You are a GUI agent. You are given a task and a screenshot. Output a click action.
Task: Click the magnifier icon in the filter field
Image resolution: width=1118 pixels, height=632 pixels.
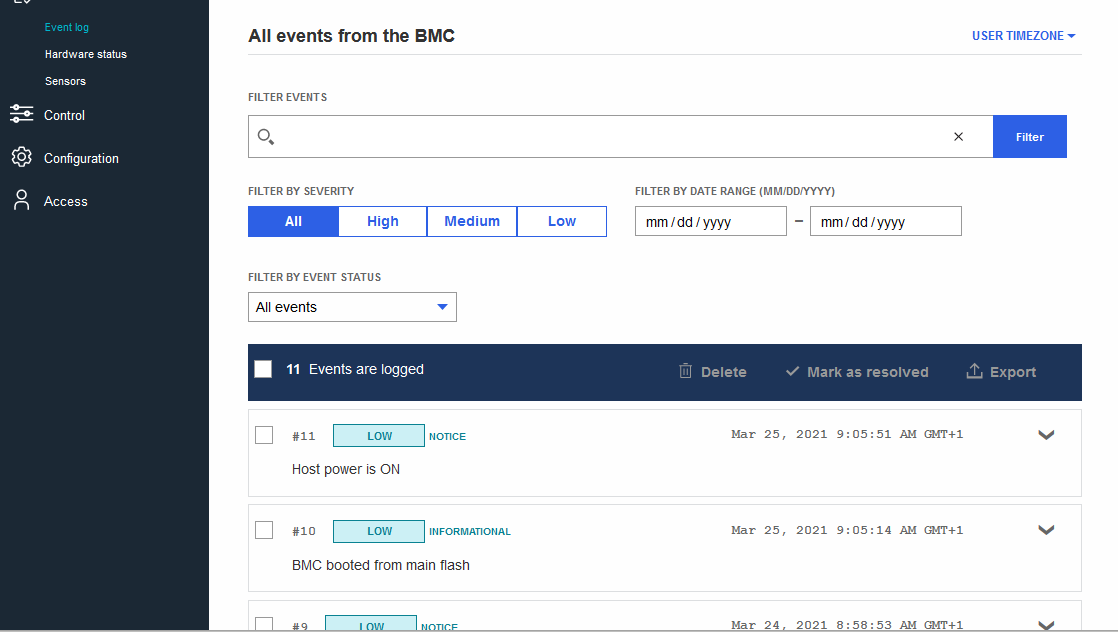click(266, 135)
